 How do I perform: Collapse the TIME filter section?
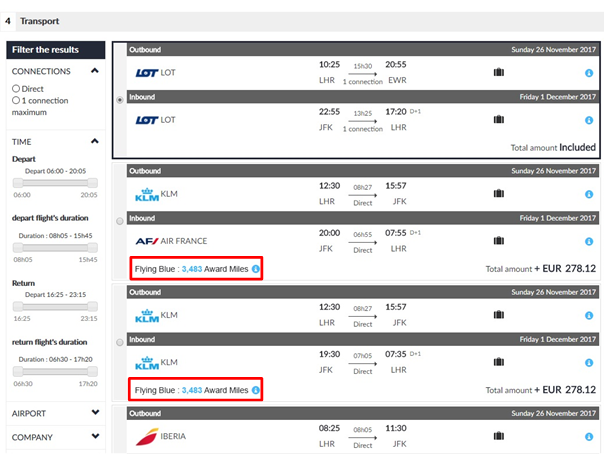(x=94, y=142)
